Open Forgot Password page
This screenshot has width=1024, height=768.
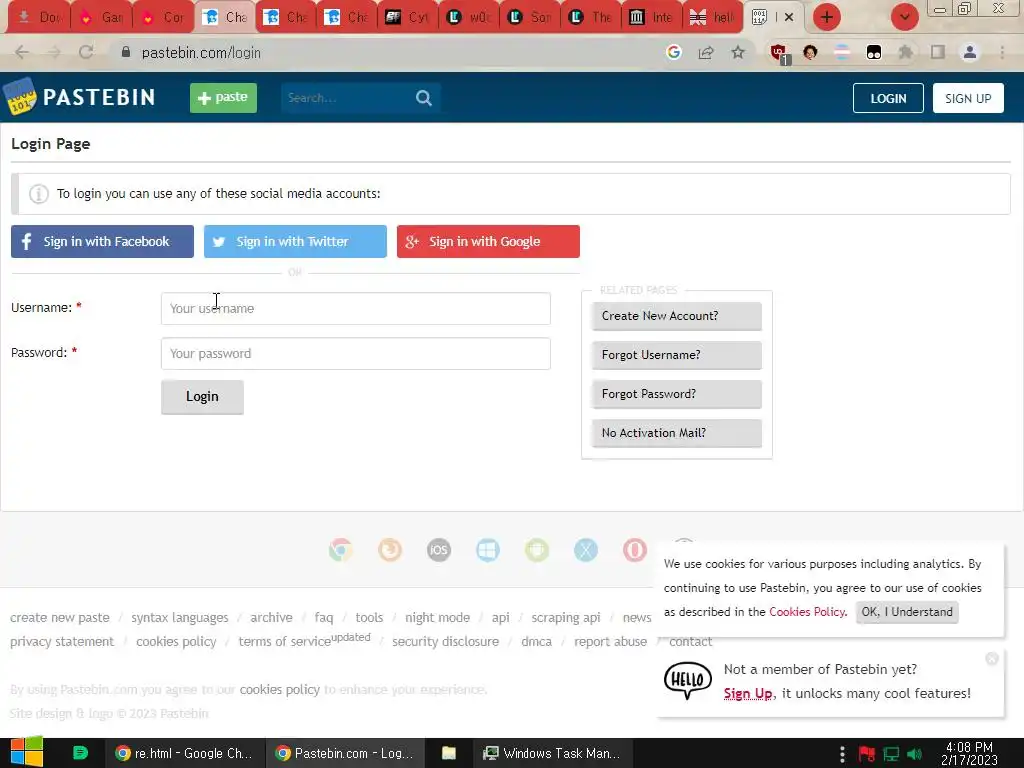tap(677, 394)
